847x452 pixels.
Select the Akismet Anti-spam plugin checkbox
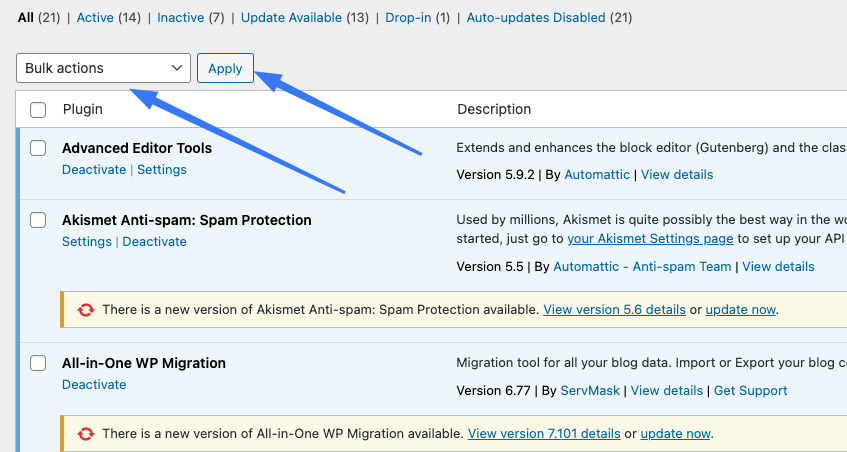[x=38, y=220]
